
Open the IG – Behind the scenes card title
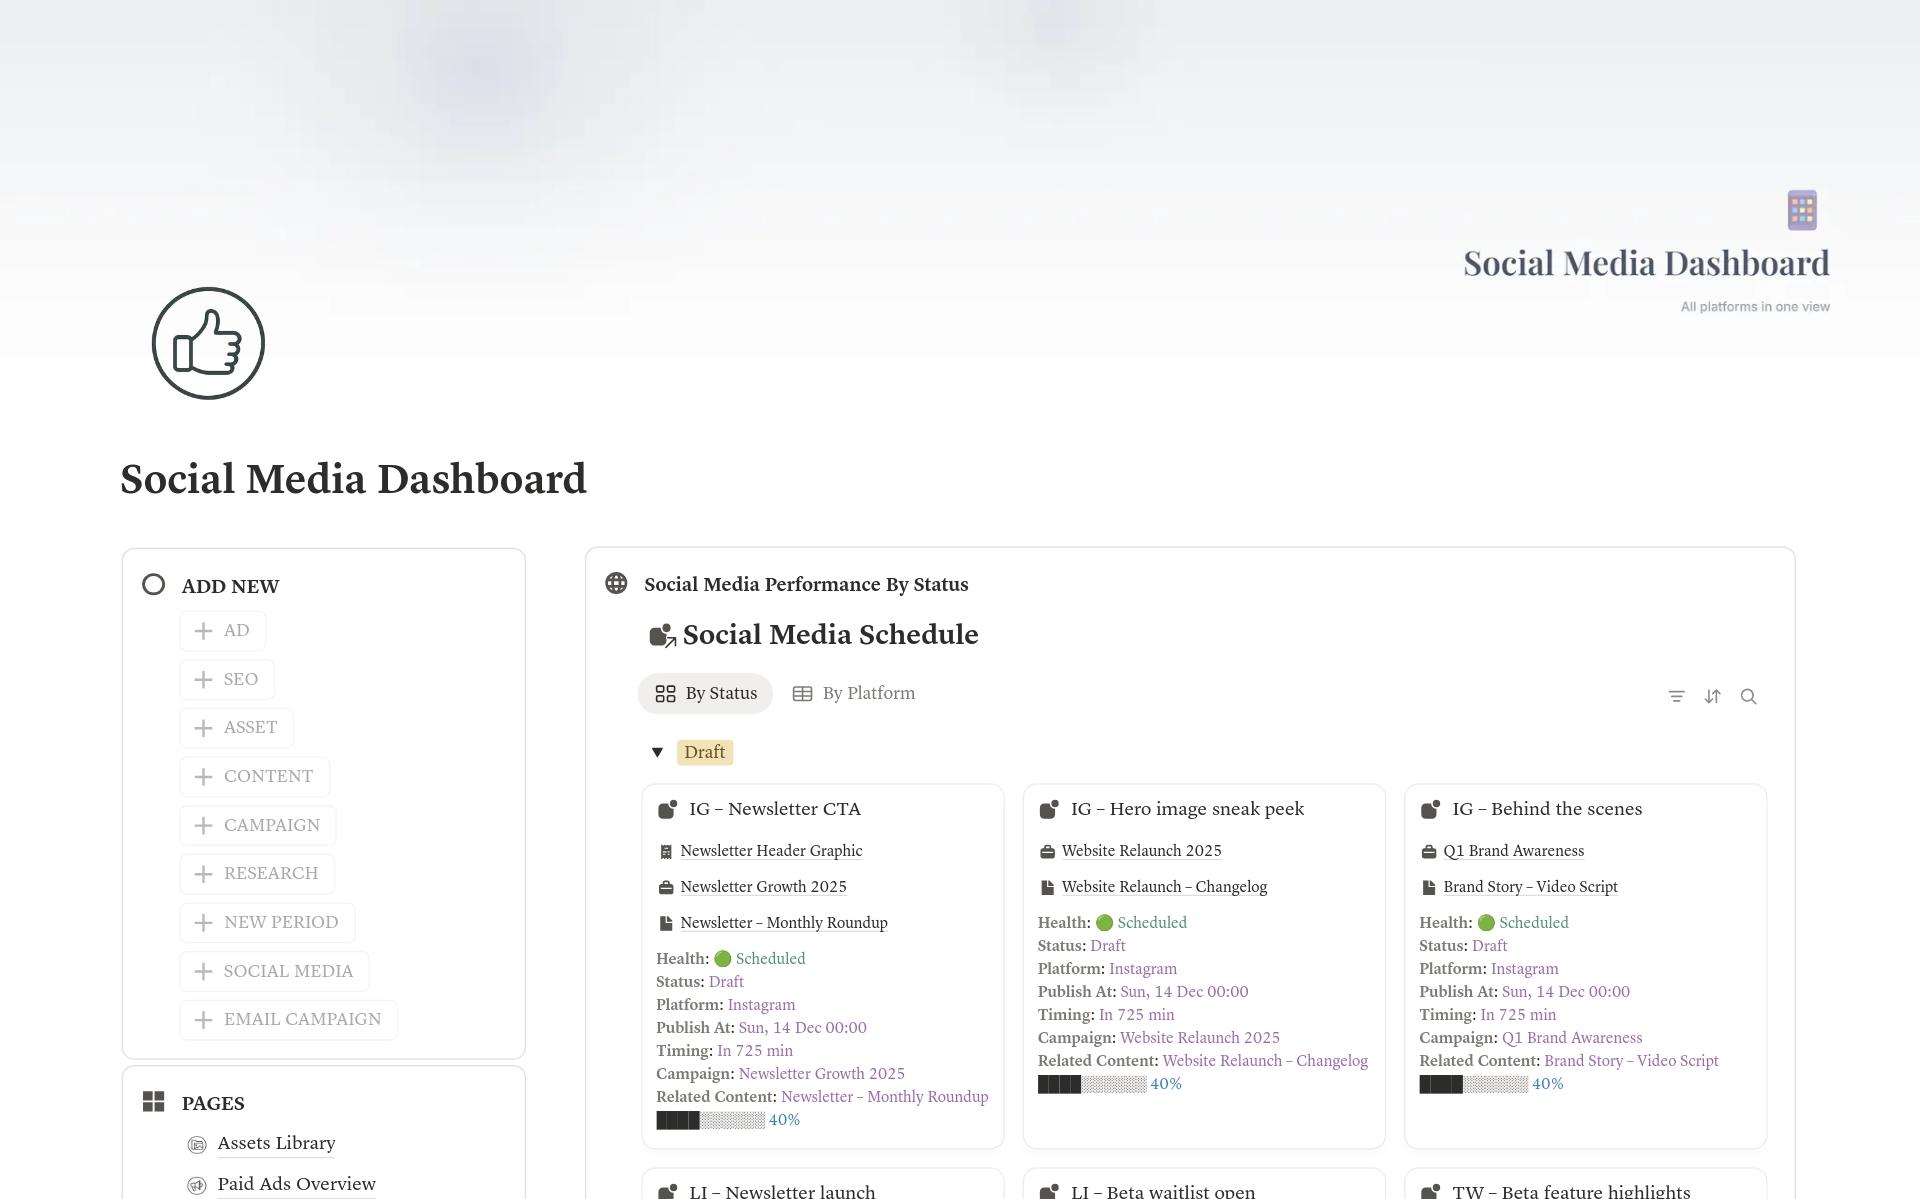click(1547, 809)
